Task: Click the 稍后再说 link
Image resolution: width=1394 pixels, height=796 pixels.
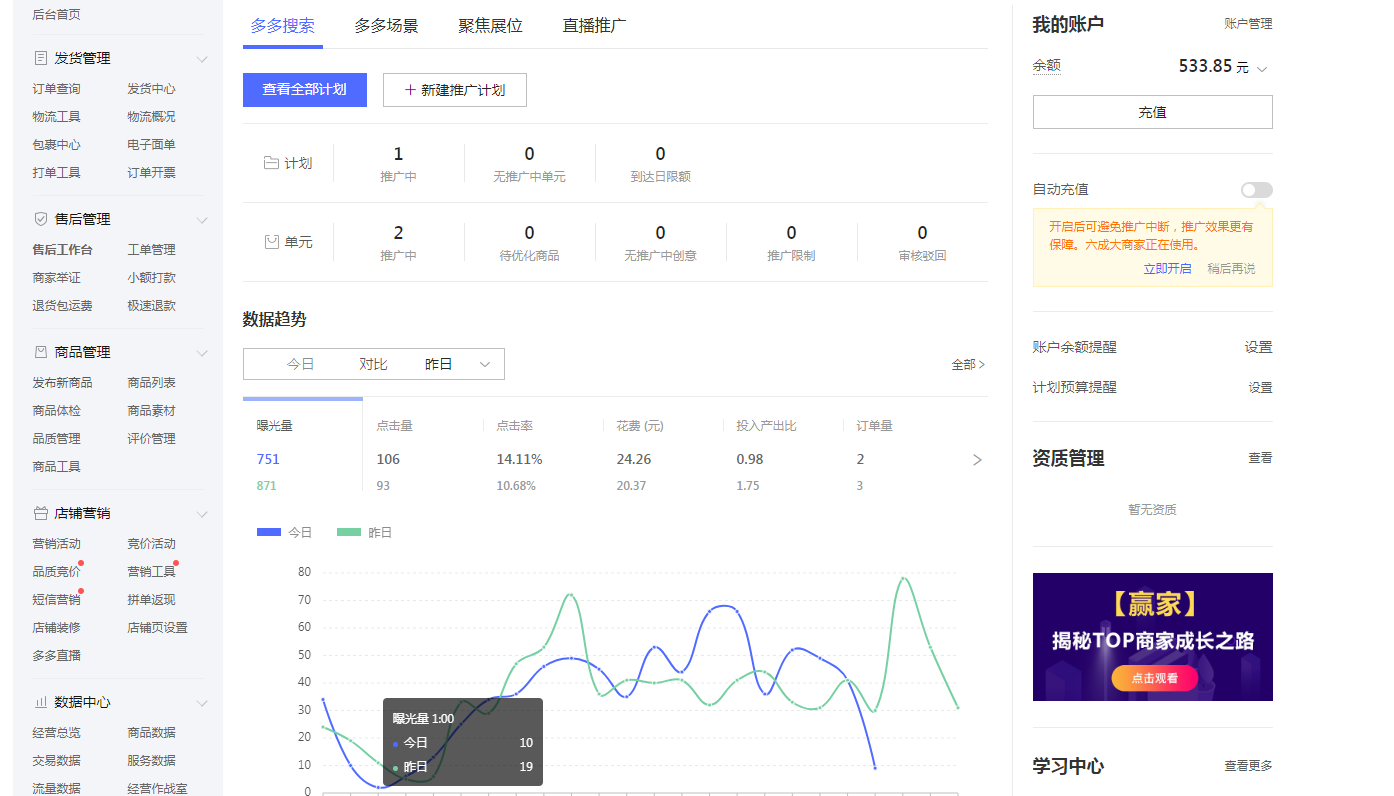Action: tap(1231, 269)
